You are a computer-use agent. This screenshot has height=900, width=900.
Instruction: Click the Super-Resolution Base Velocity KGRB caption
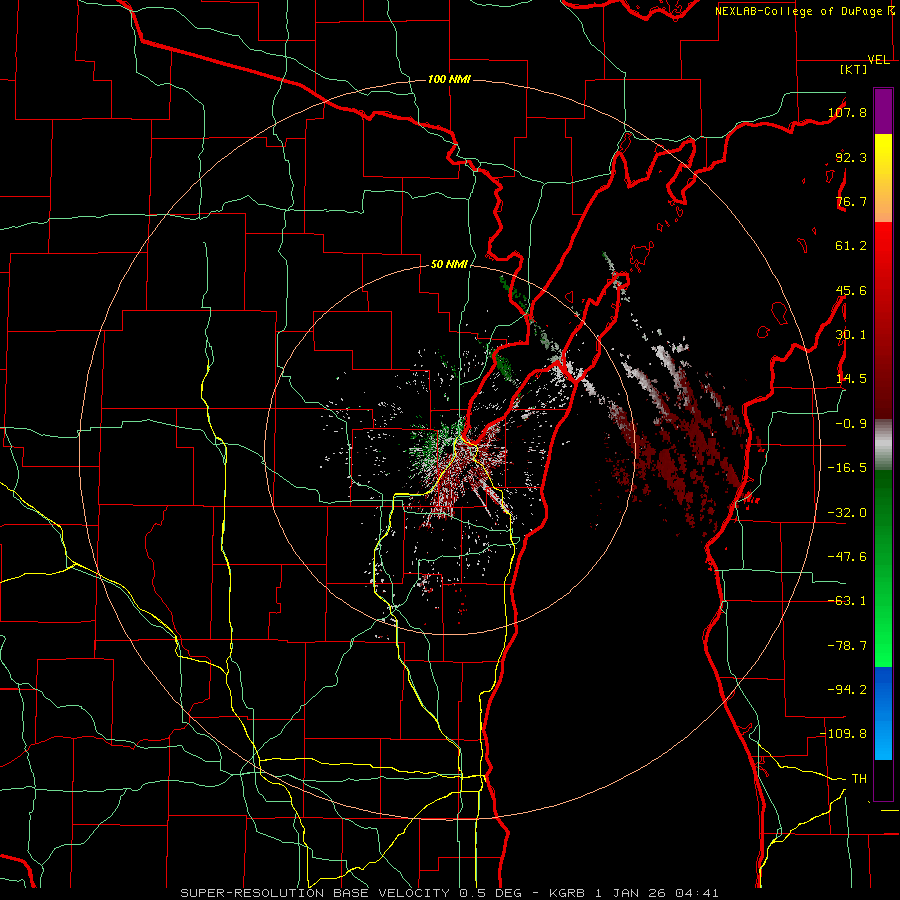click(x=449, y=893)
